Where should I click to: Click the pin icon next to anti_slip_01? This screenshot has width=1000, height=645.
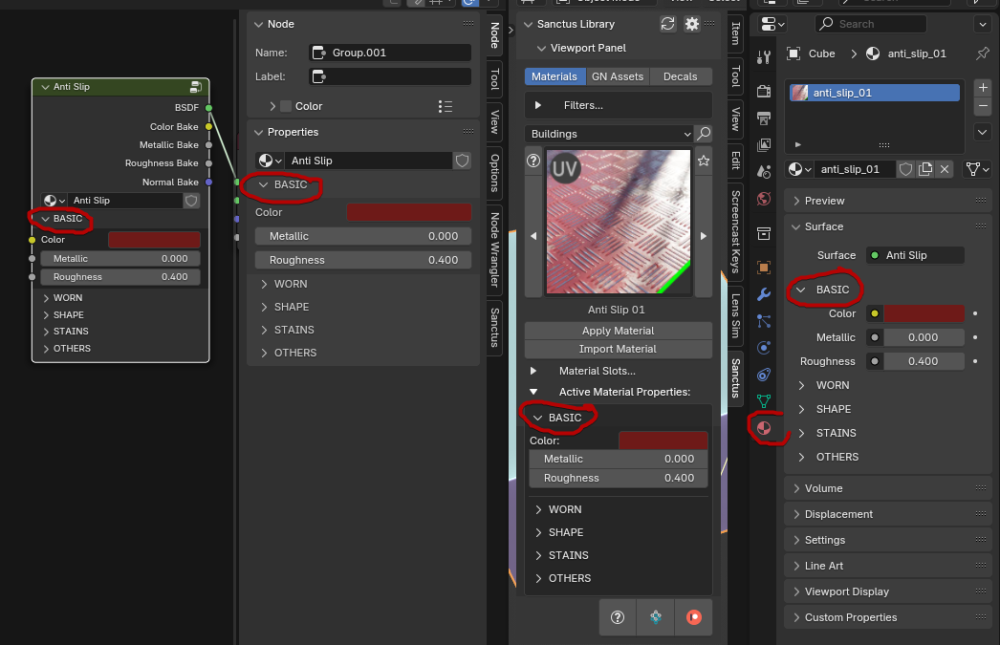coord(983,54)
